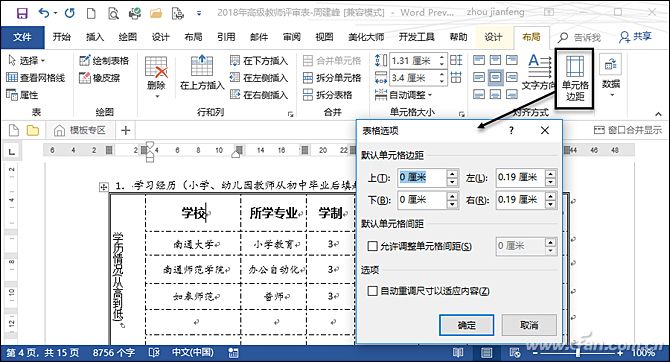Click the distribute rows evenly icon
The width and height of the screenshot is (670, 362).
(x=456, y=60)
